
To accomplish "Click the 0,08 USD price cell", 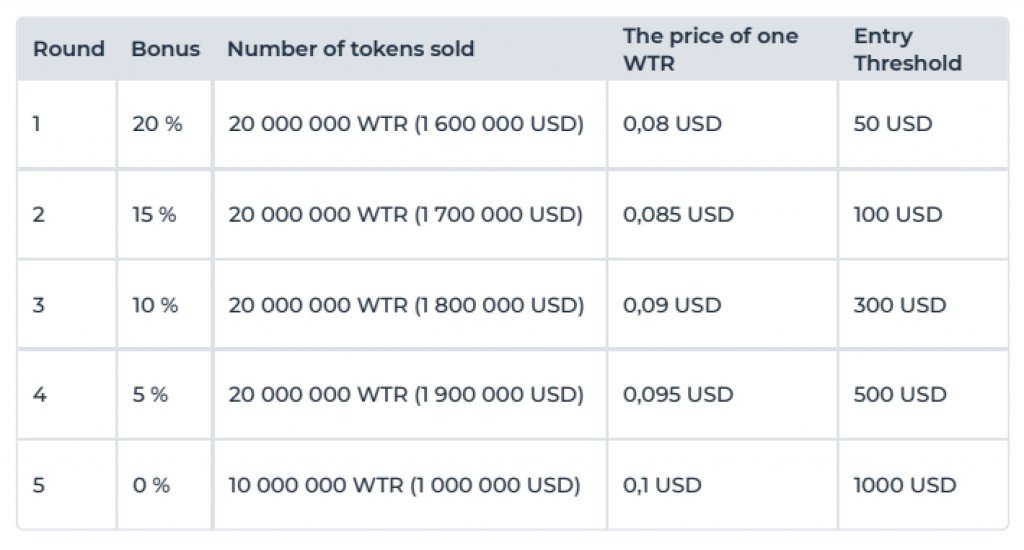I will [x=672, y=125].
